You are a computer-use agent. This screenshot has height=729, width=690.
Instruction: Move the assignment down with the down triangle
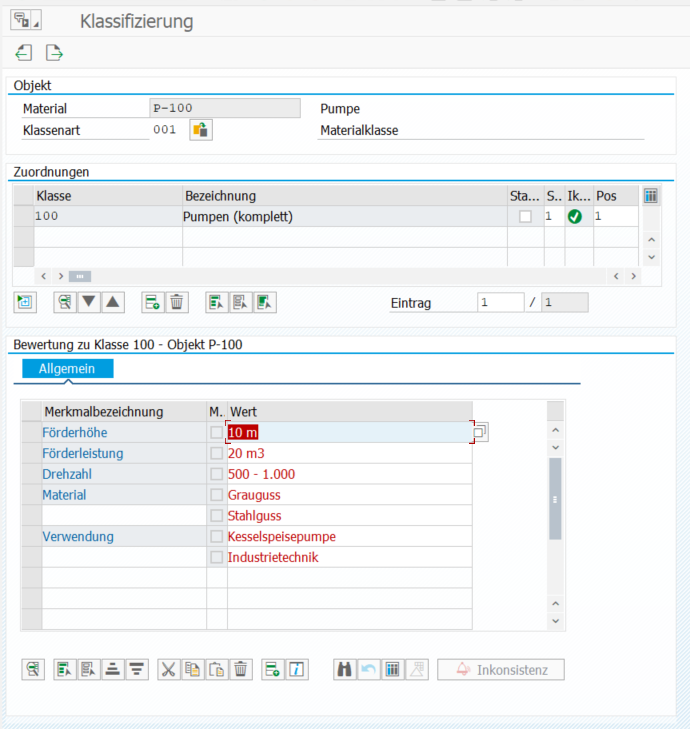(x=89, y=303)
